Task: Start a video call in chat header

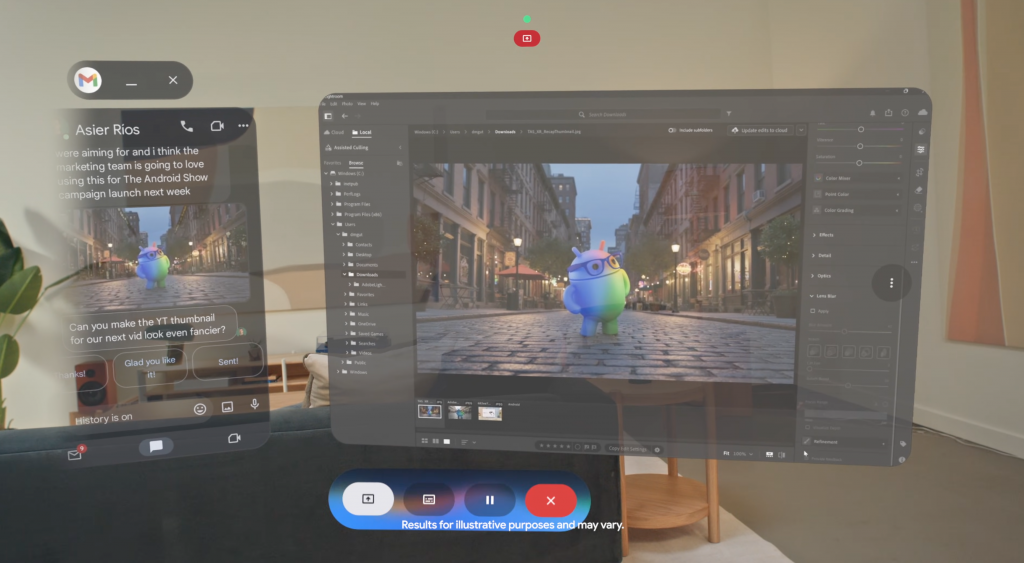Action: [216, 127]
